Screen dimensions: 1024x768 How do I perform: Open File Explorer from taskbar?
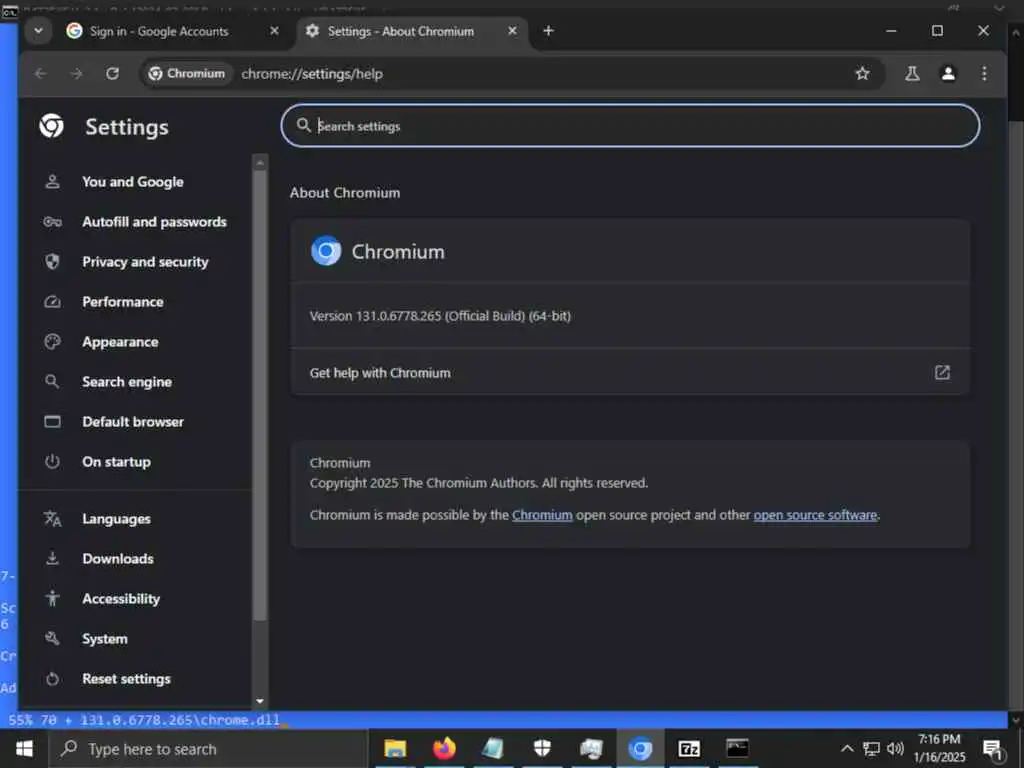pyautogui.click(x=395, y=748)
